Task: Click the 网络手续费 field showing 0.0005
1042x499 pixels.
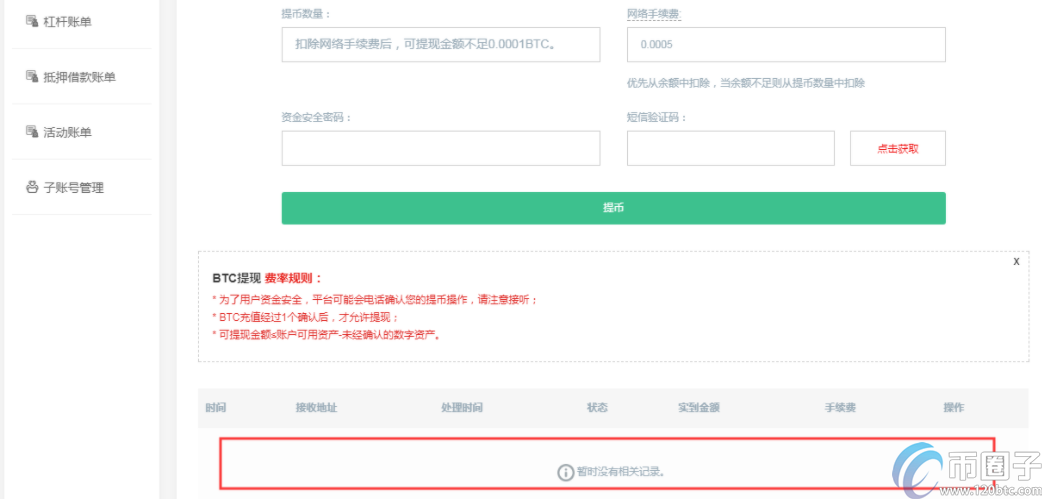Action: click(786, 45)
